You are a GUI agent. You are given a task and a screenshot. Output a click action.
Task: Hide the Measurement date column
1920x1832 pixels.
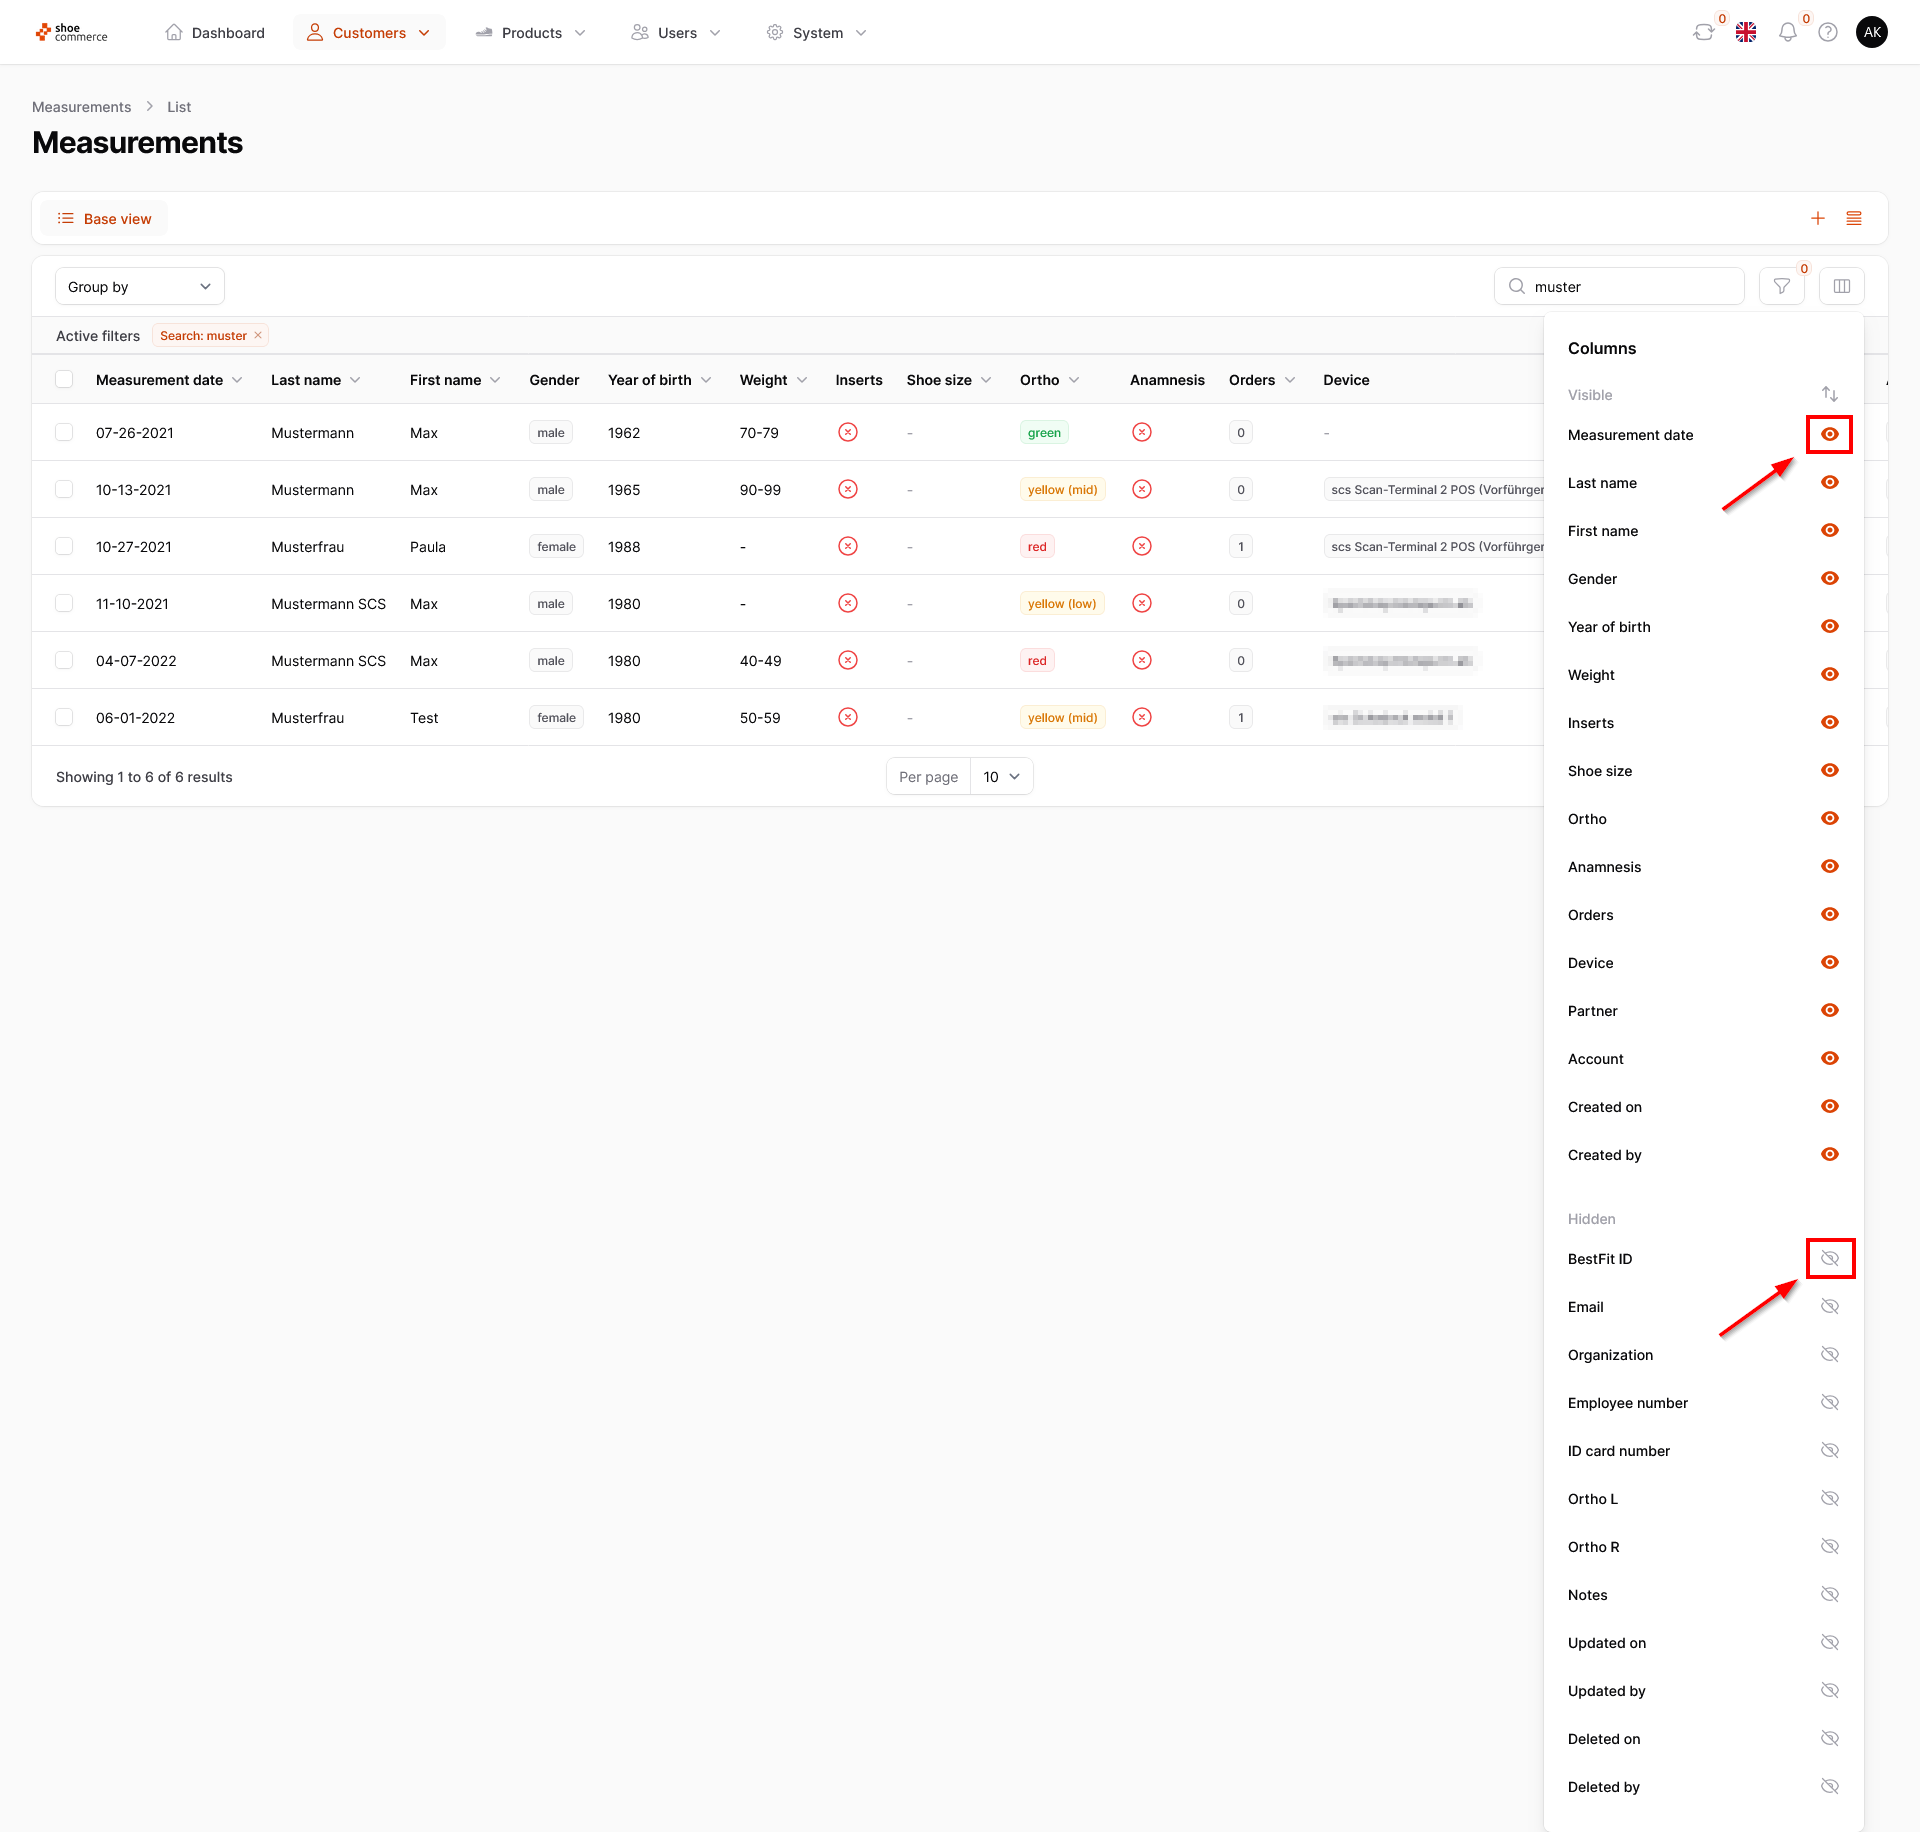click(x=1830, y=435)
